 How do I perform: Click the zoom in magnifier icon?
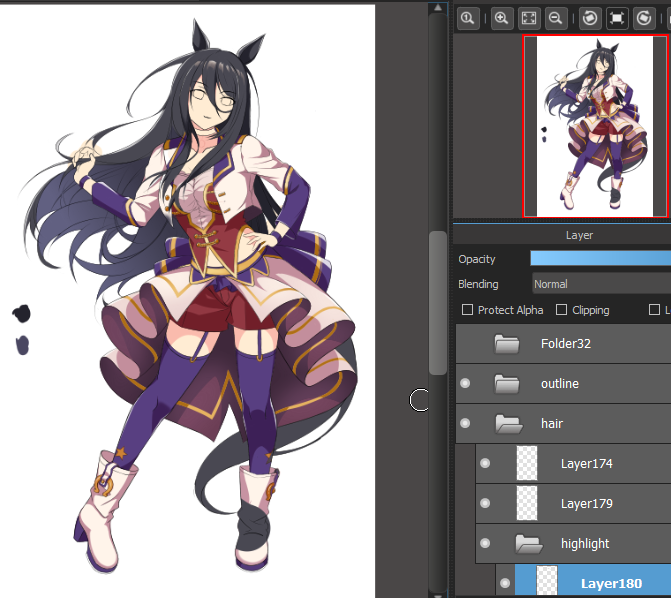click(x=502, y=18)
